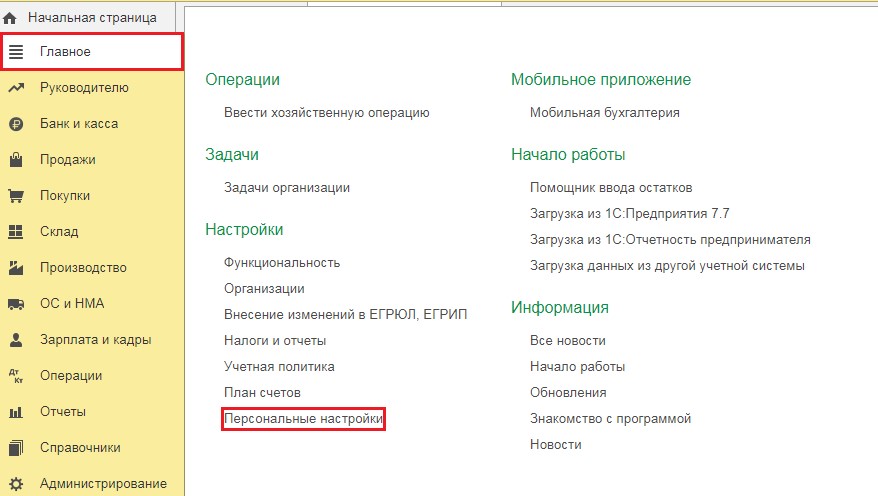This screenshot has width=878, height=496.
Task: Open the Операции section in sidebar
Action: coord(70,376)
